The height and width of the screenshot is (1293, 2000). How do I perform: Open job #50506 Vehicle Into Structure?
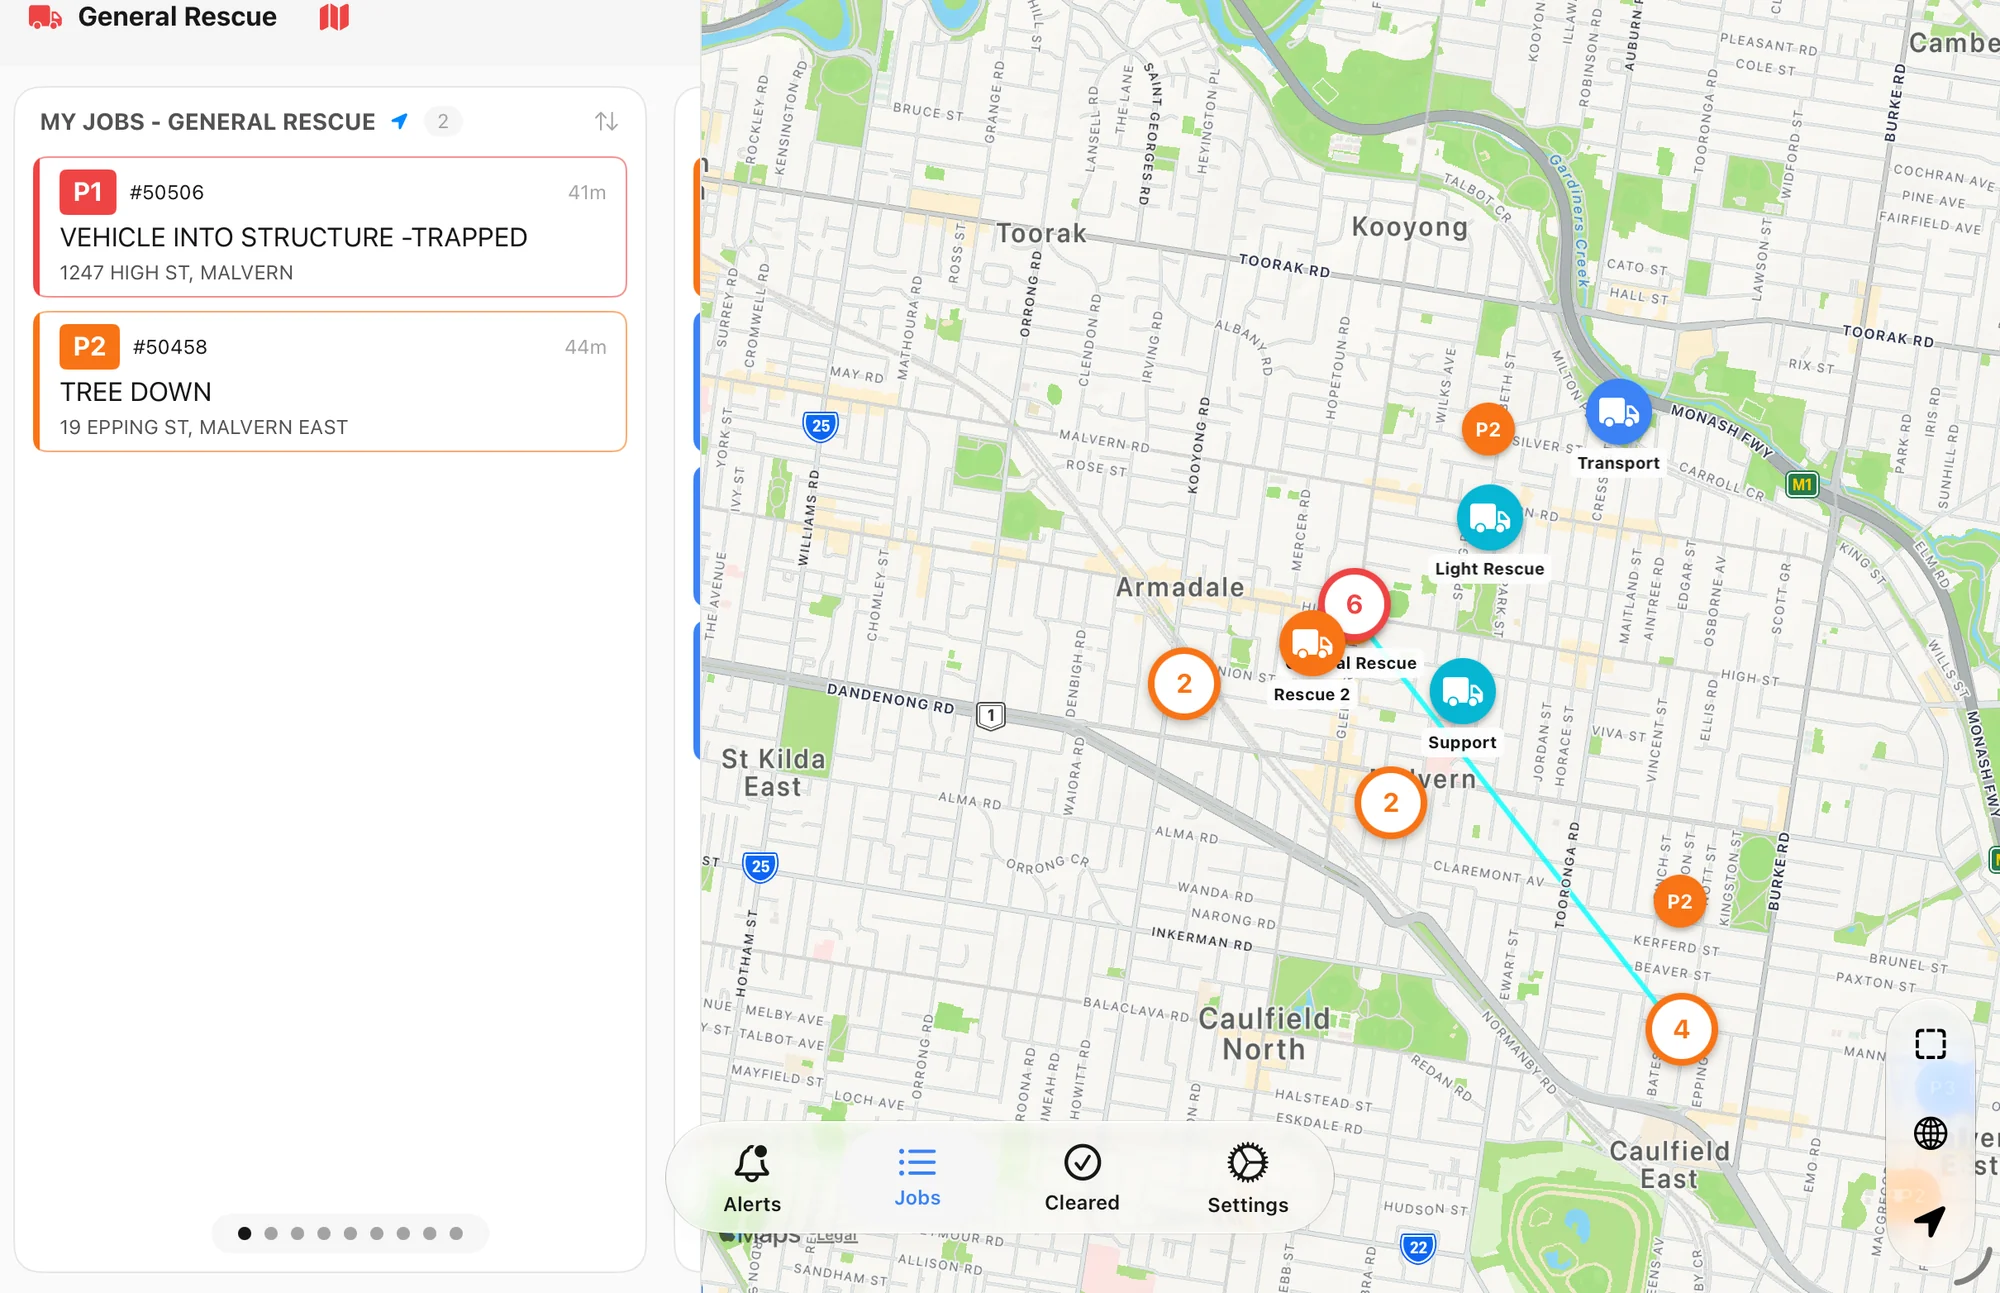(330, 227)
